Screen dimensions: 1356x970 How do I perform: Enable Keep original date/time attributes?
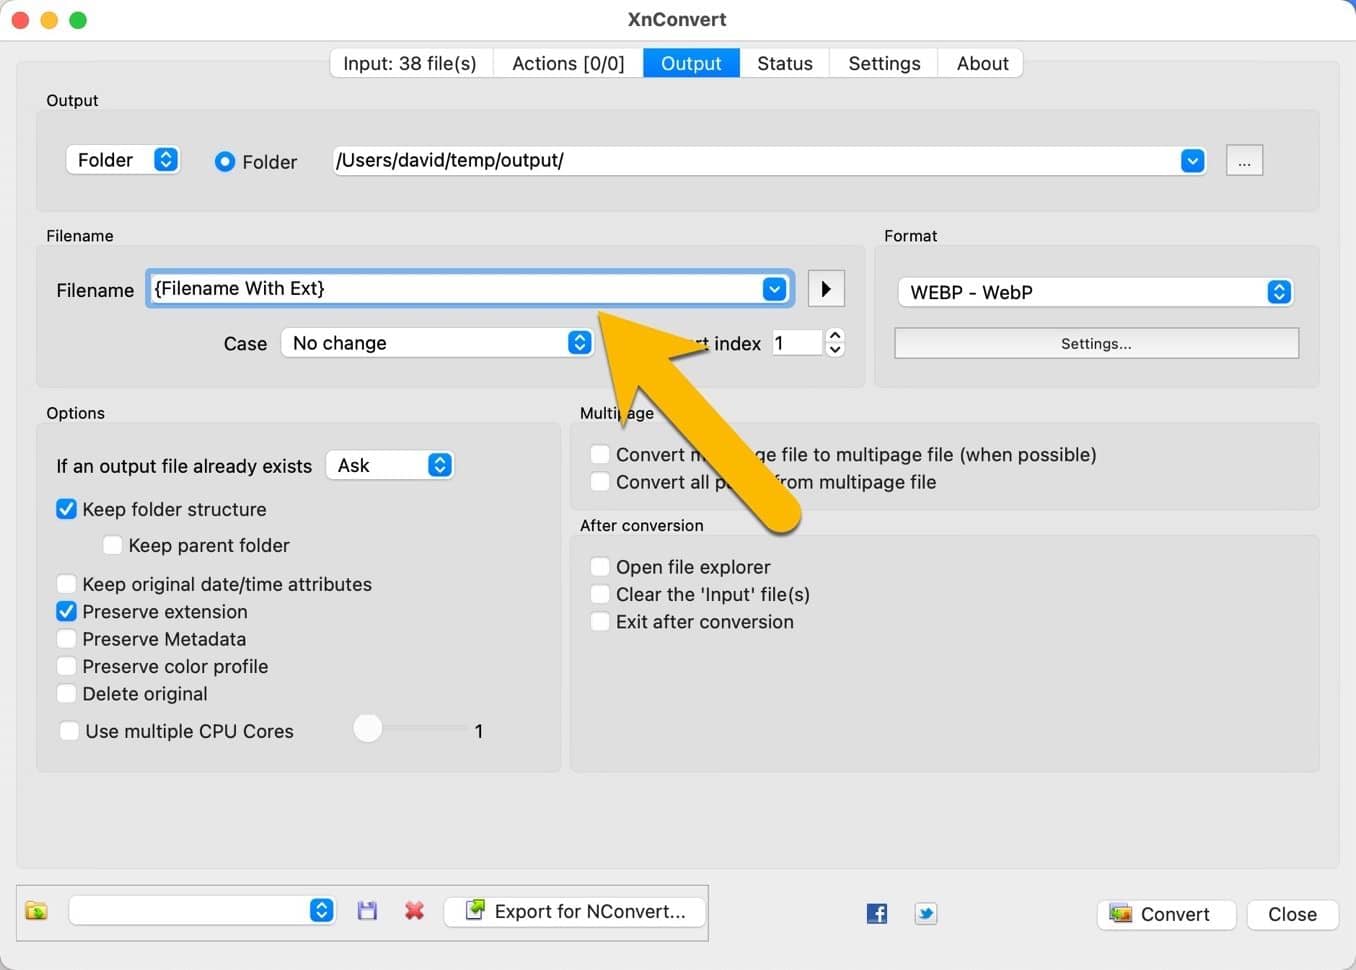(67, 584)
